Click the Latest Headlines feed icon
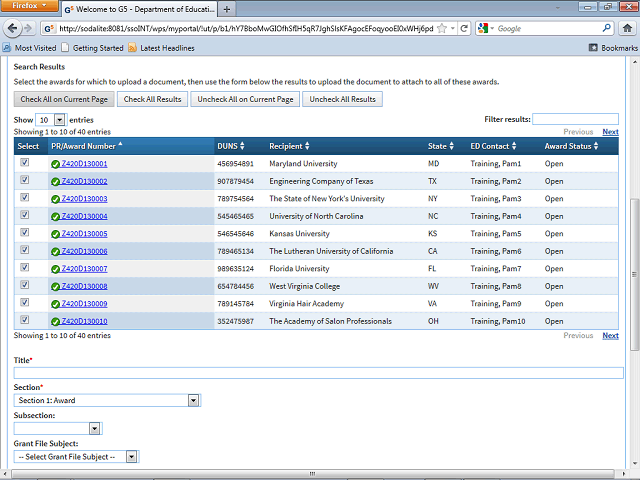The width and height of the screenshot is (640, 480). tap(132, 47)
